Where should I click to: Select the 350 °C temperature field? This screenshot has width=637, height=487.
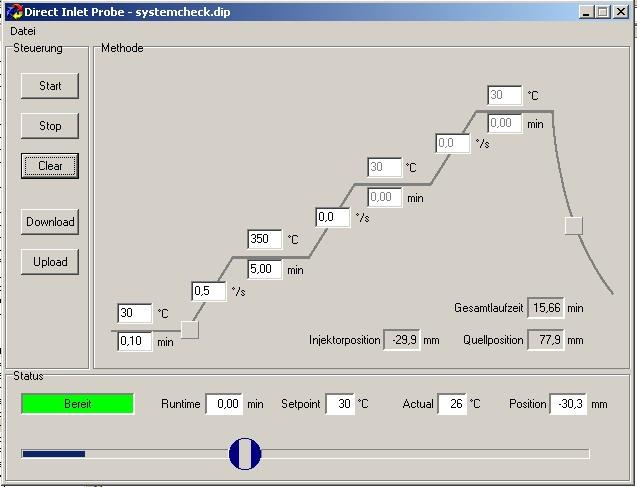click(265, 240)
